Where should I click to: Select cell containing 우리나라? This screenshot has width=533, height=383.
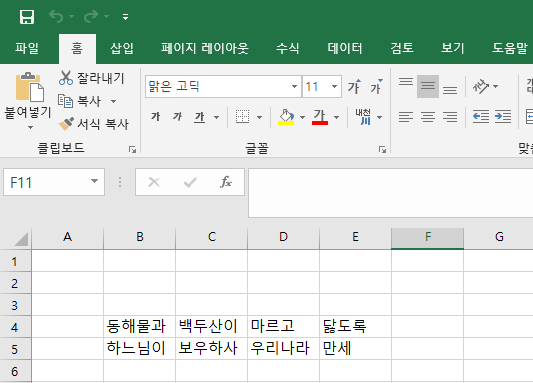pos(283,349)
